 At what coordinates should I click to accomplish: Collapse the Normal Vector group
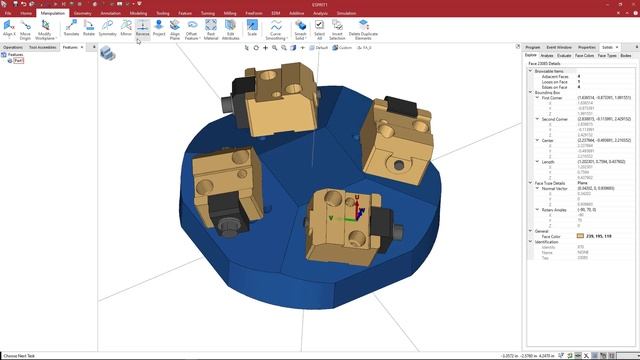point(537,189)
